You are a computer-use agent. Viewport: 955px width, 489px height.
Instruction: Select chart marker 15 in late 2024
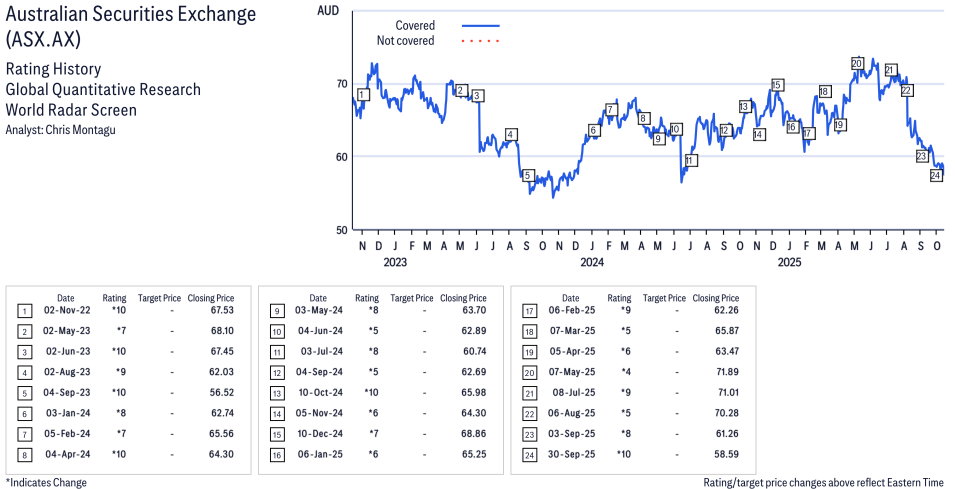tap(777, 85)
